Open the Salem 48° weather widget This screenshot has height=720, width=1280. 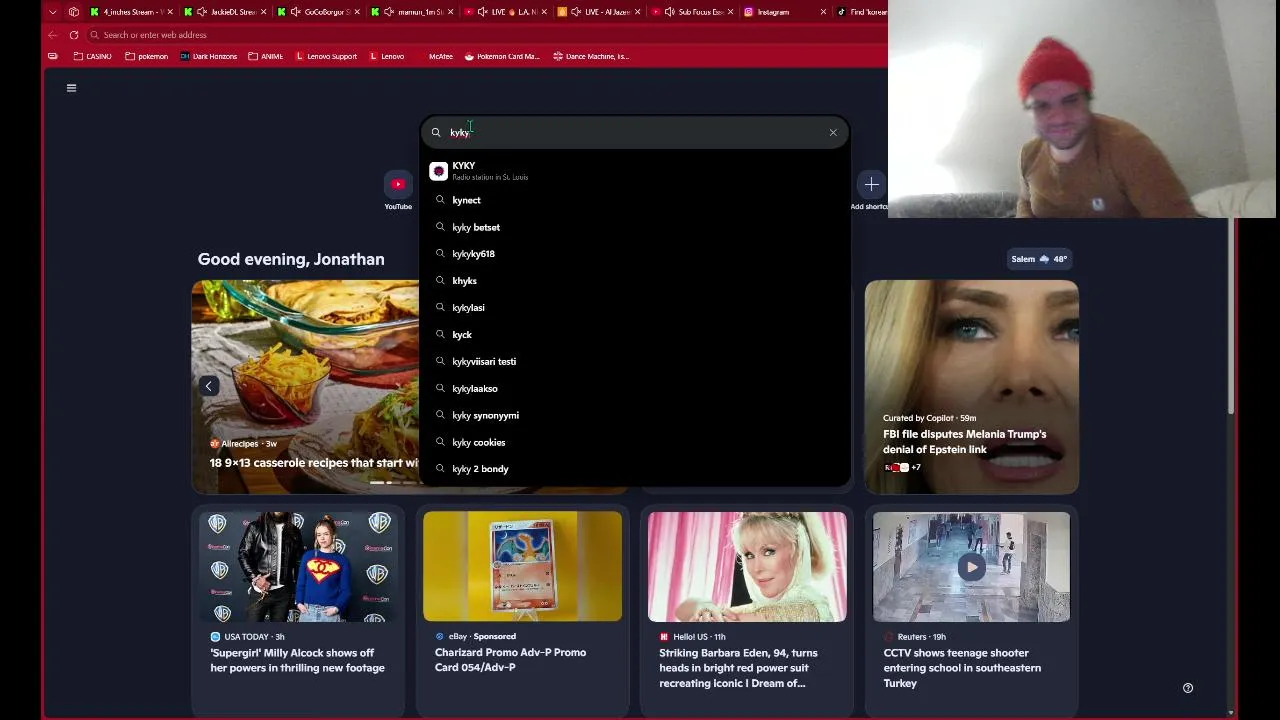(x=1039, y=259)
